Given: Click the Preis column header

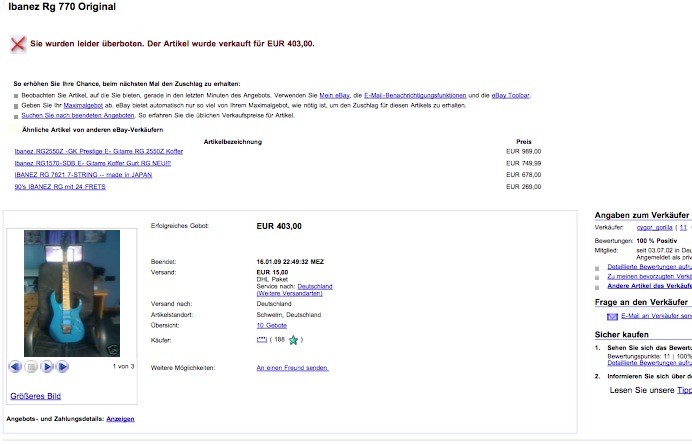Looking at the screenshot, I should [524, 142].
